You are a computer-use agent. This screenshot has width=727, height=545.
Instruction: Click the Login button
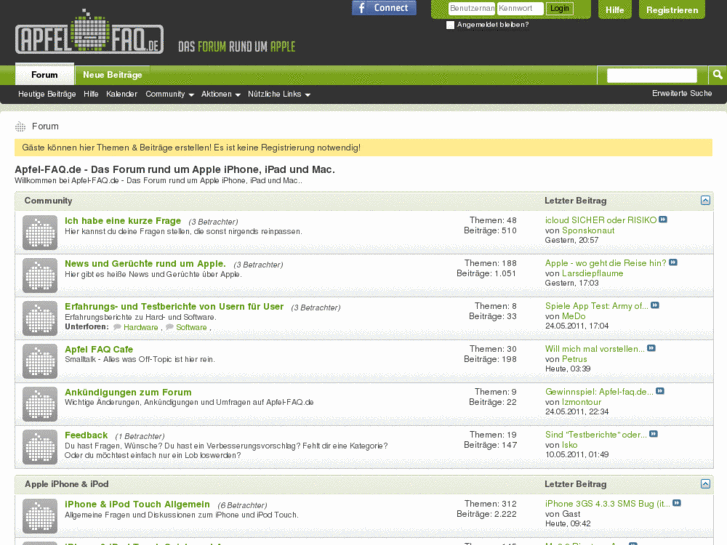click(559, 9)
